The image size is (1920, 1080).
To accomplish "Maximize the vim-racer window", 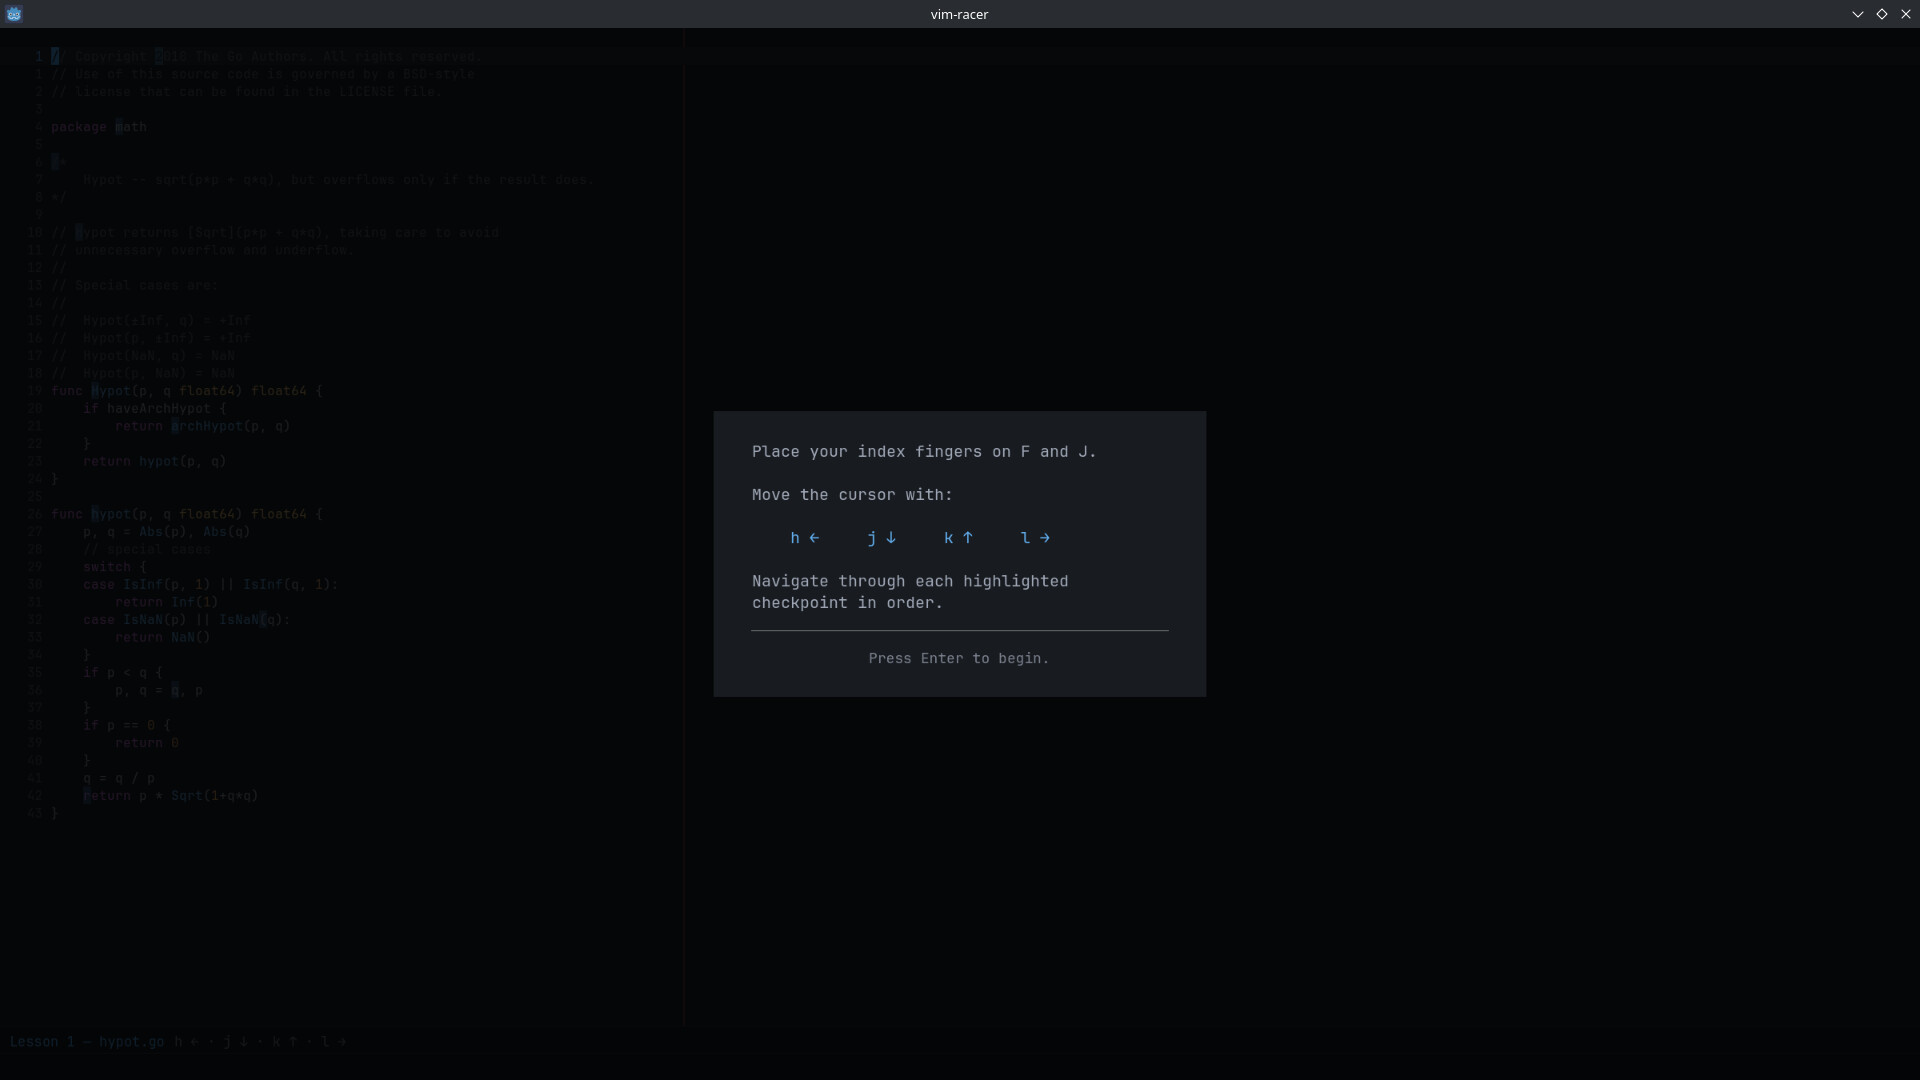I will click(x=1882, y=14).
